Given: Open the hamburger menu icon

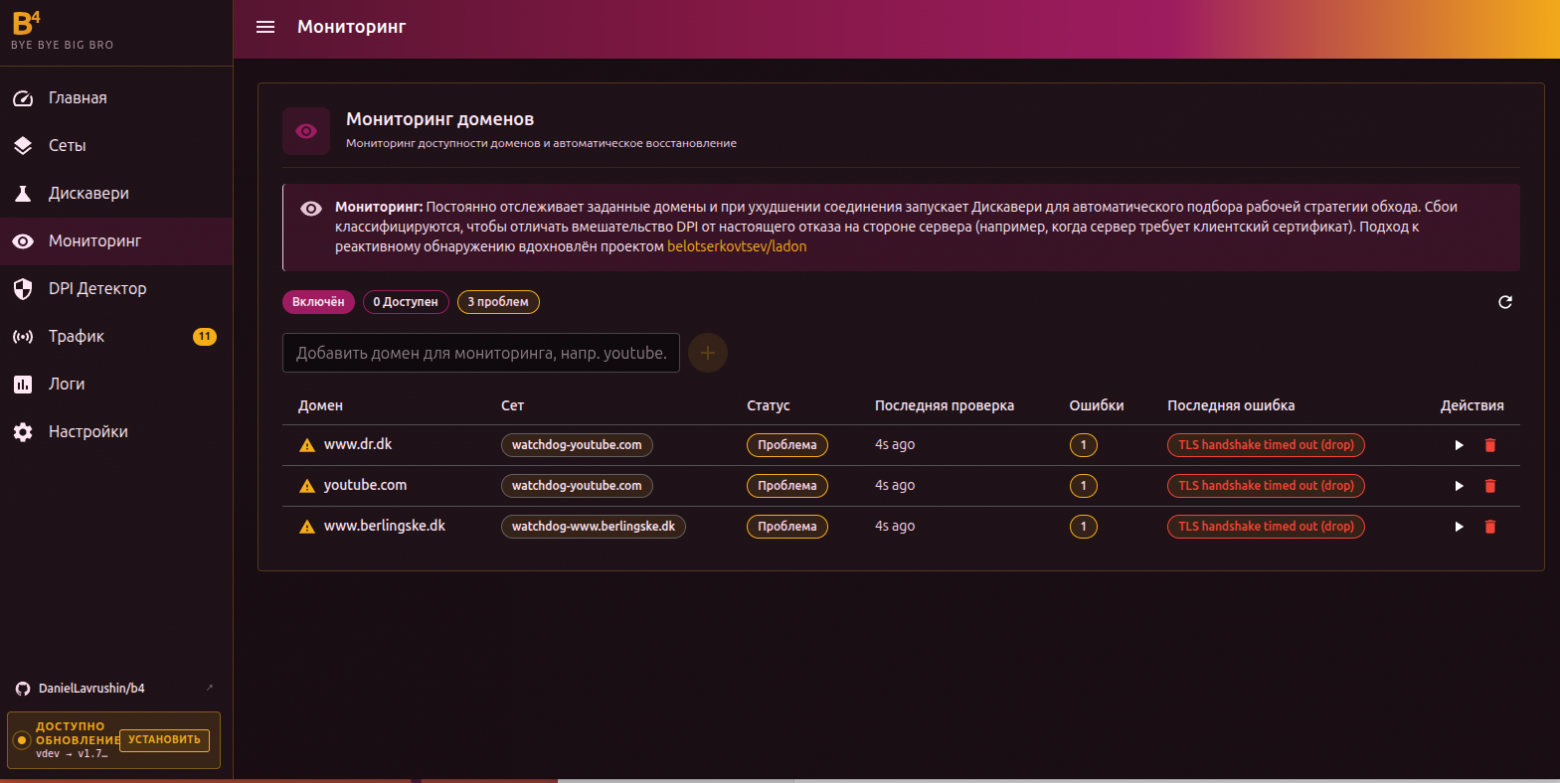Looking at the screenshot, I should click(265, 27).
